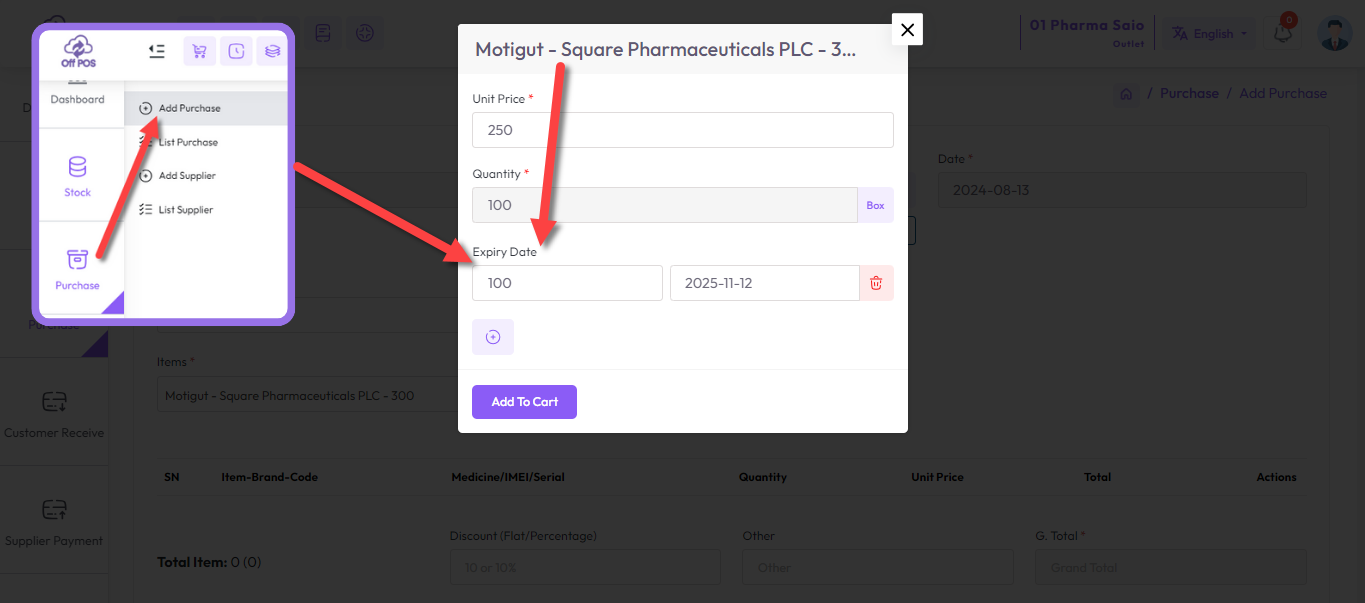
Task: Collapse the sidebar with the menu toggle icon
Action: tap(155, 50)
